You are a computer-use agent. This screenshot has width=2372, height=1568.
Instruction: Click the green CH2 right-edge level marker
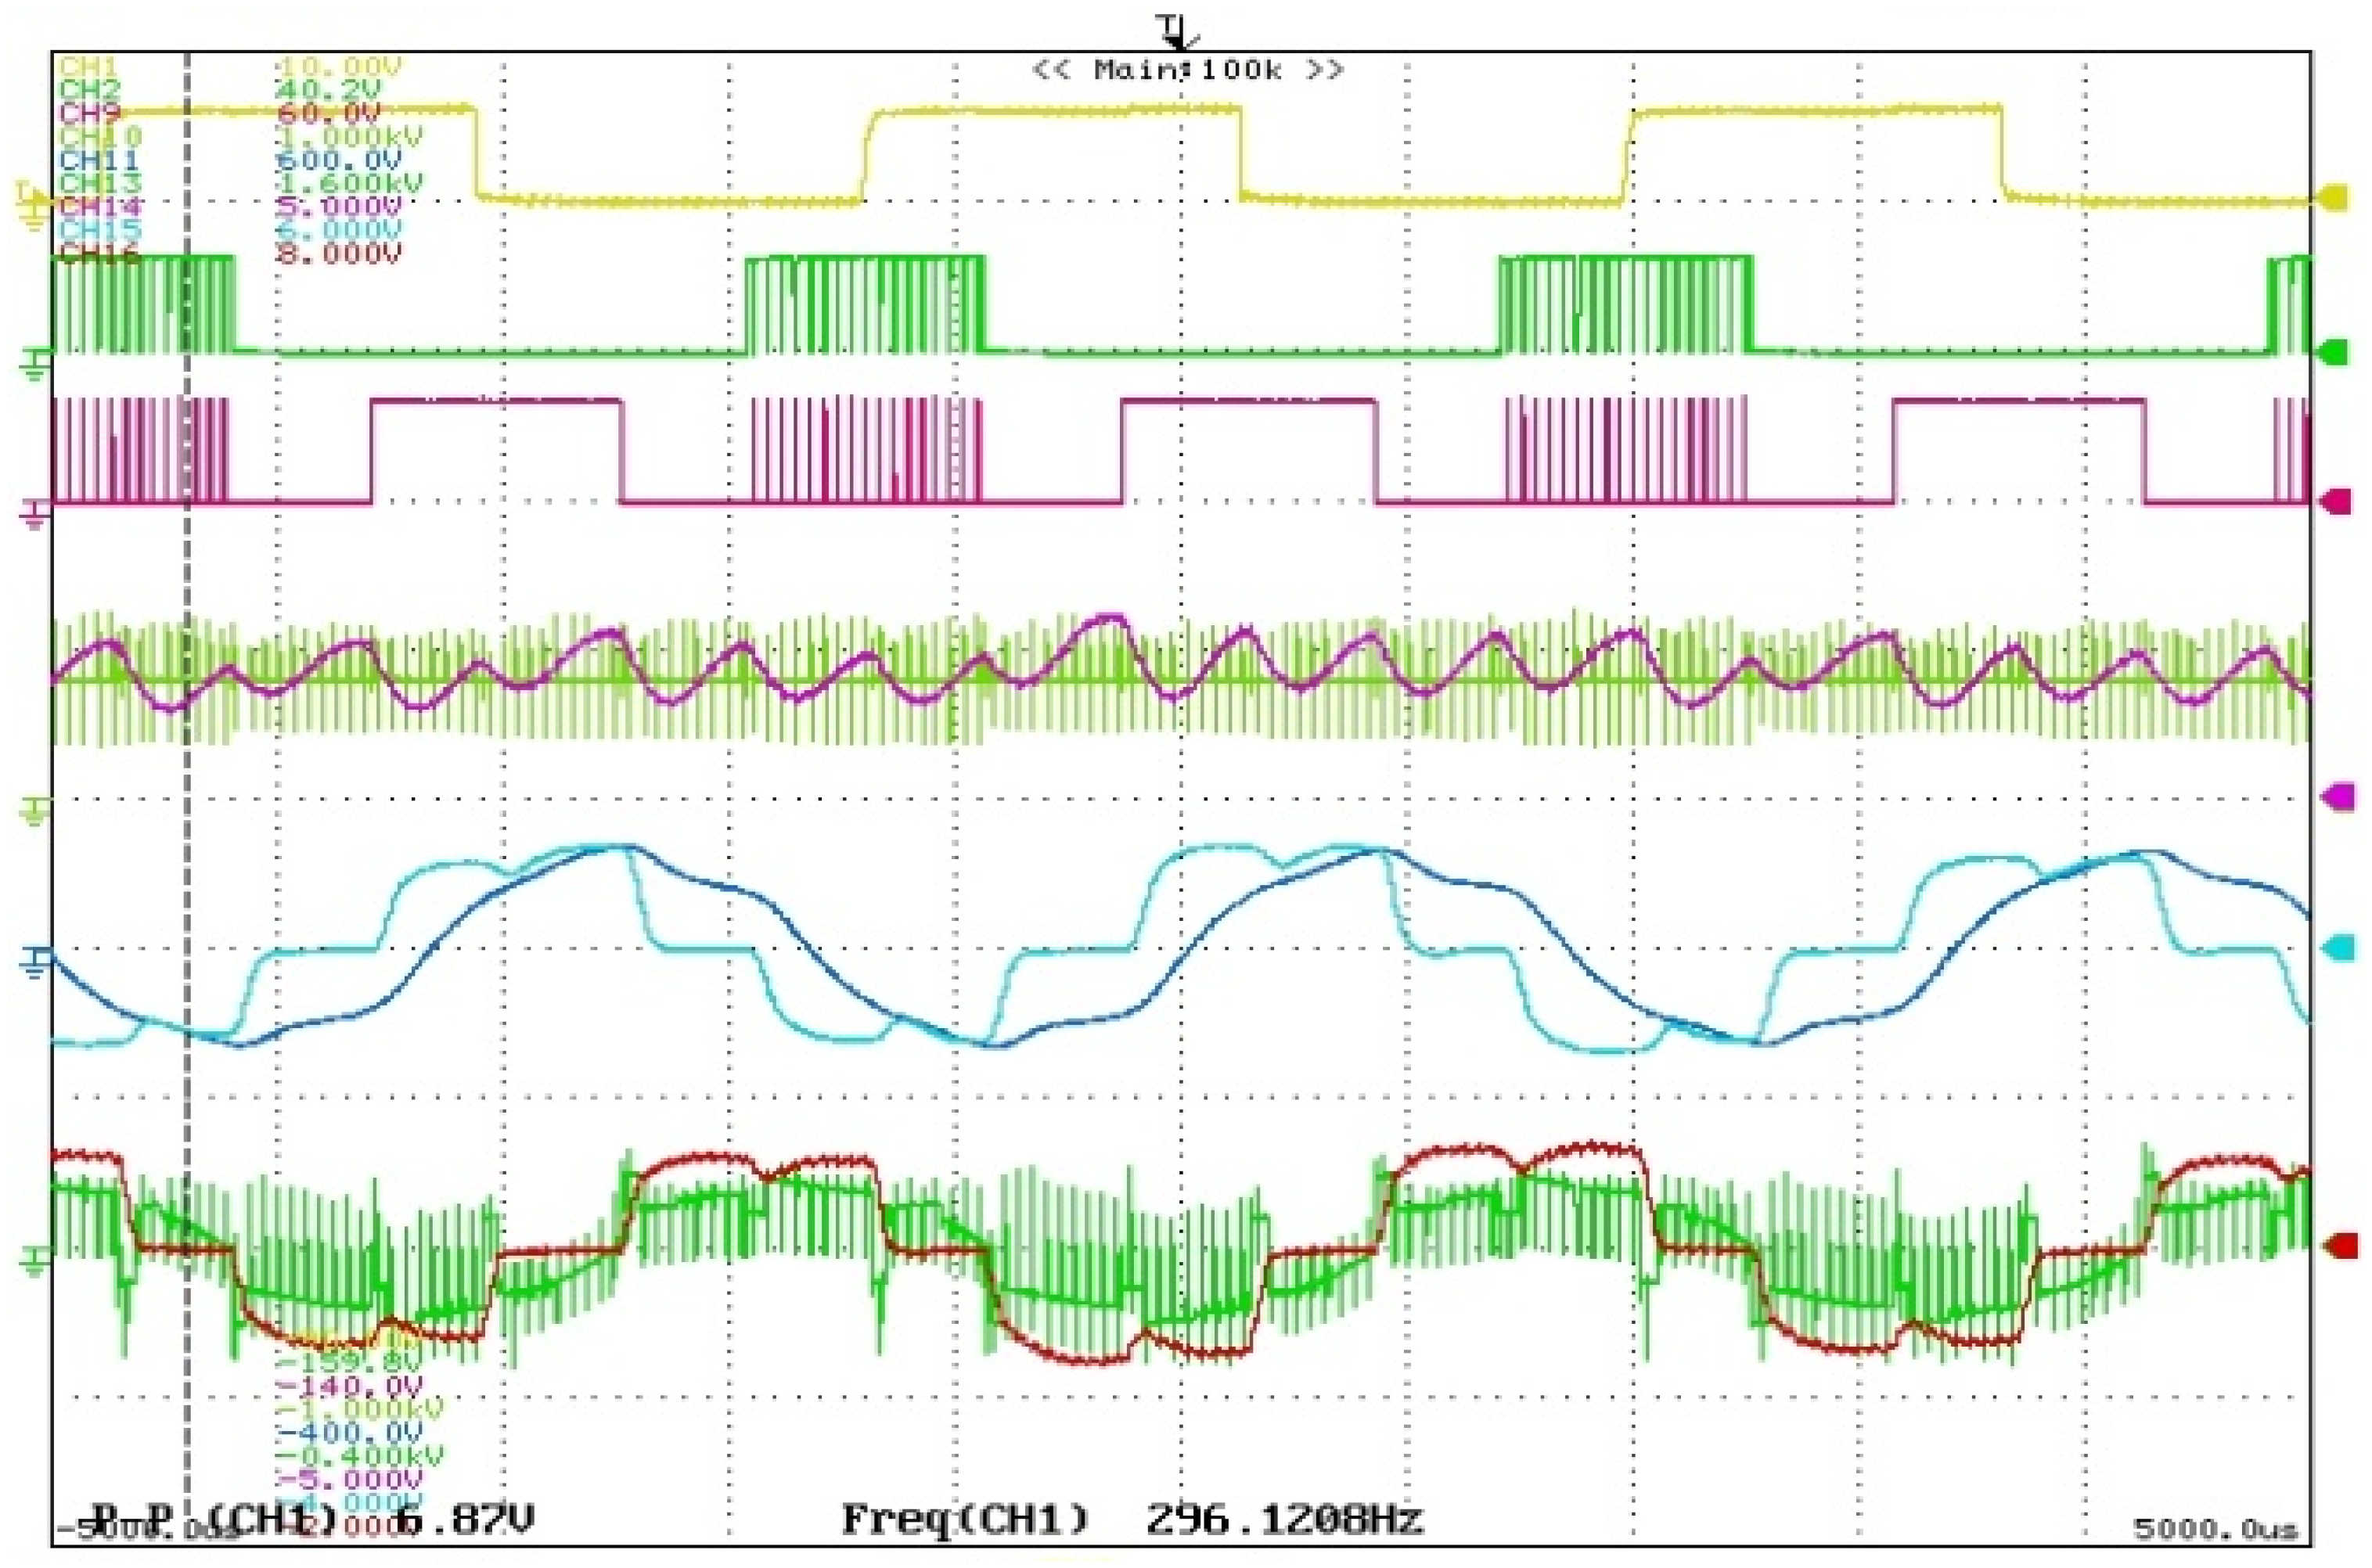(2334, 352)
